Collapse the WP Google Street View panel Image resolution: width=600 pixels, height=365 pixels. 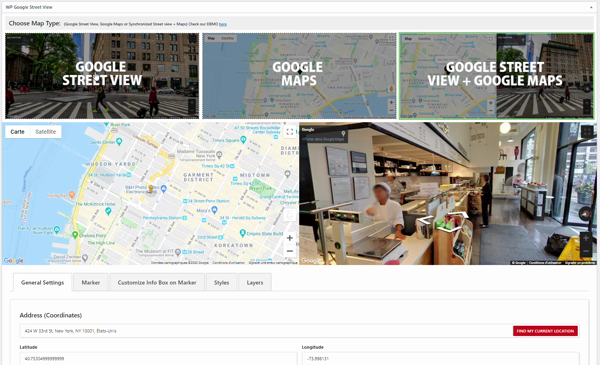tap(592, 7)
